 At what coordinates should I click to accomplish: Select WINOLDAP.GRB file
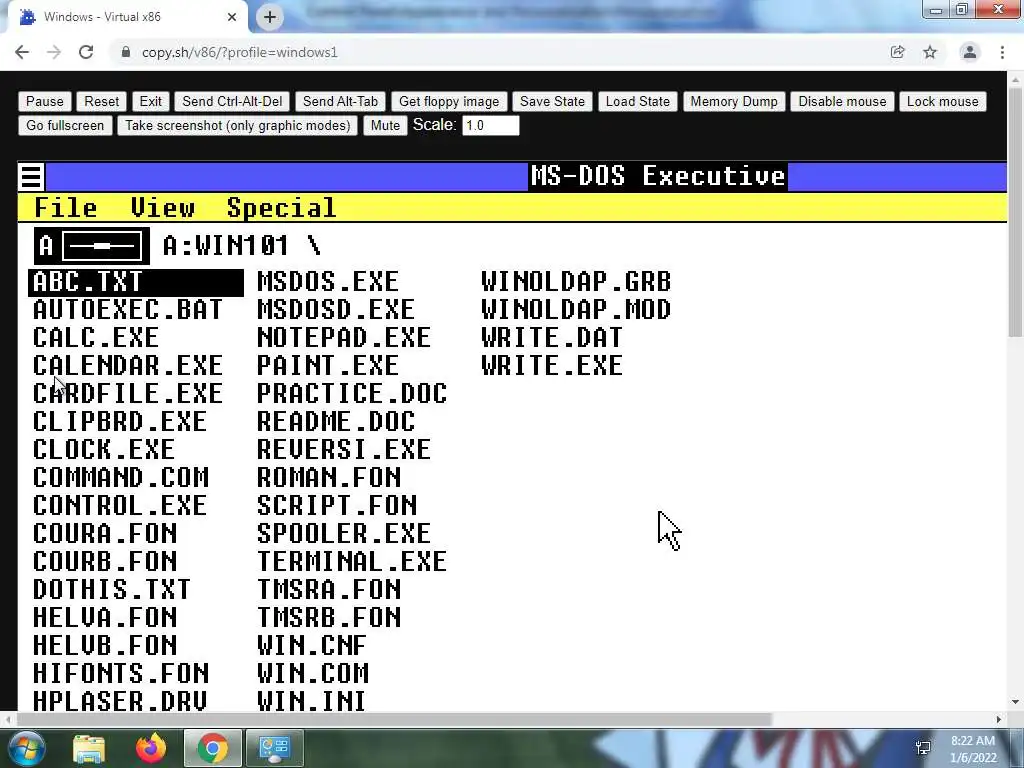point(576,282)
